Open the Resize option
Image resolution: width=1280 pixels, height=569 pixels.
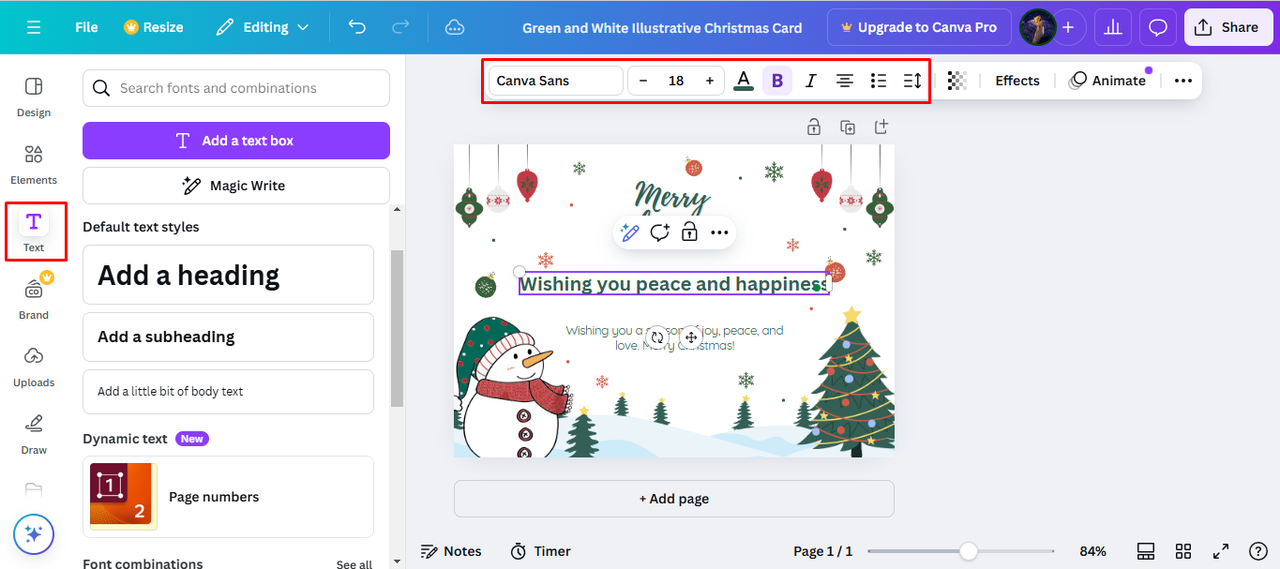pyautogui.click(x=153, y=27)
